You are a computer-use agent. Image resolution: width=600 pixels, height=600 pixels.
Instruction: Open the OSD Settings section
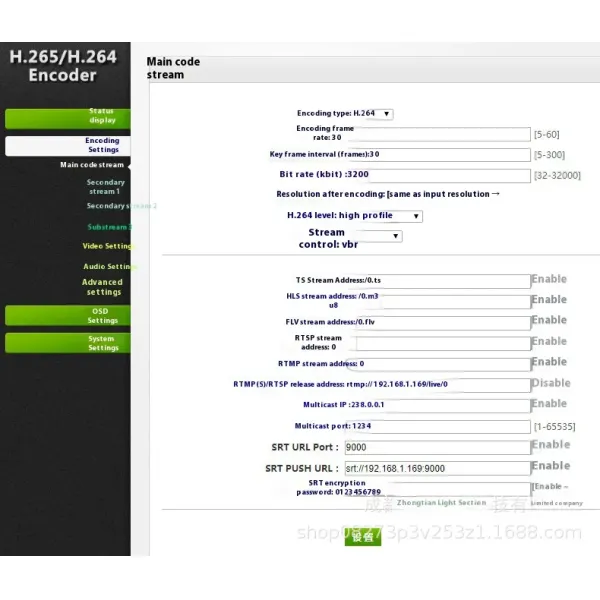pyautogui.click(x=68, y=316)
